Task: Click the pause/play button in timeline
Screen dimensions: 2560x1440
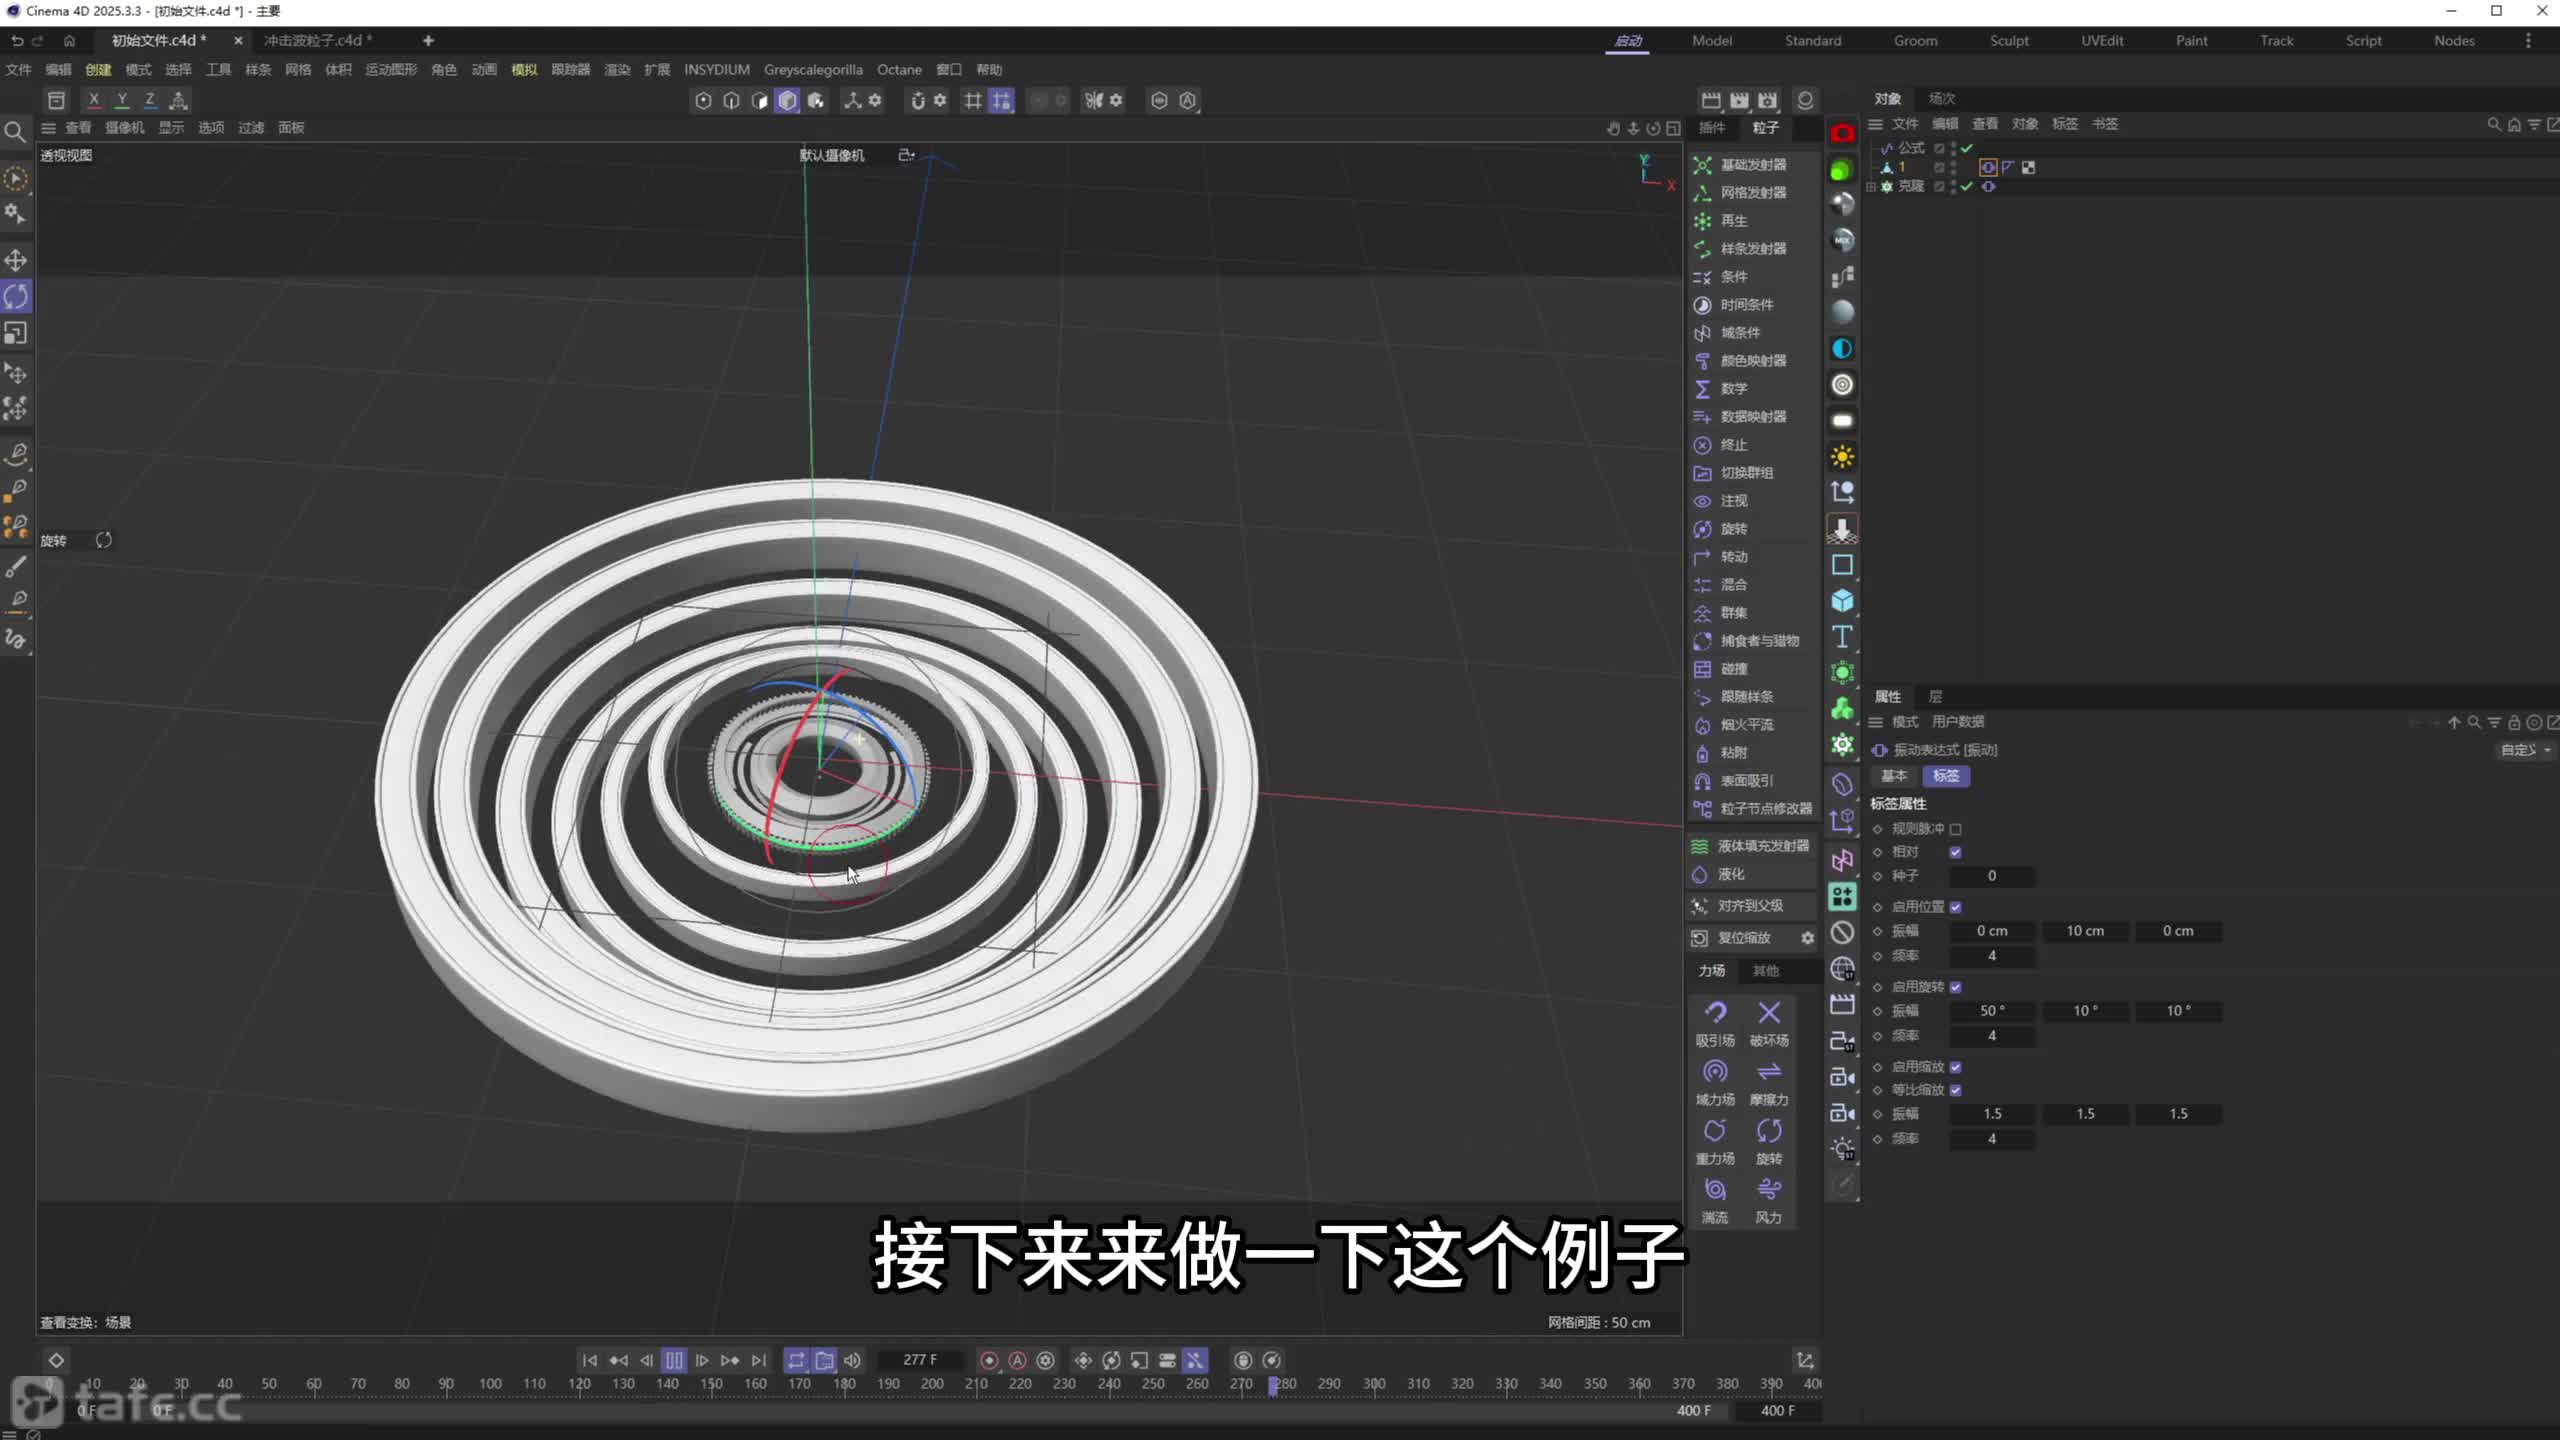Action: click(x=674, y=1360)
